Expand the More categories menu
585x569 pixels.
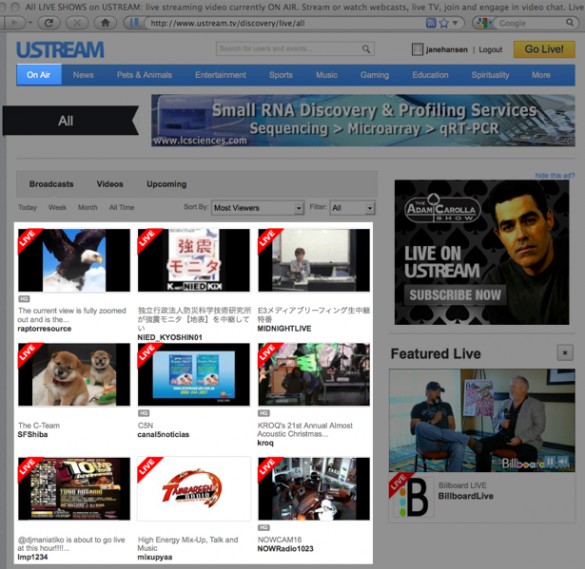point(541,75)
